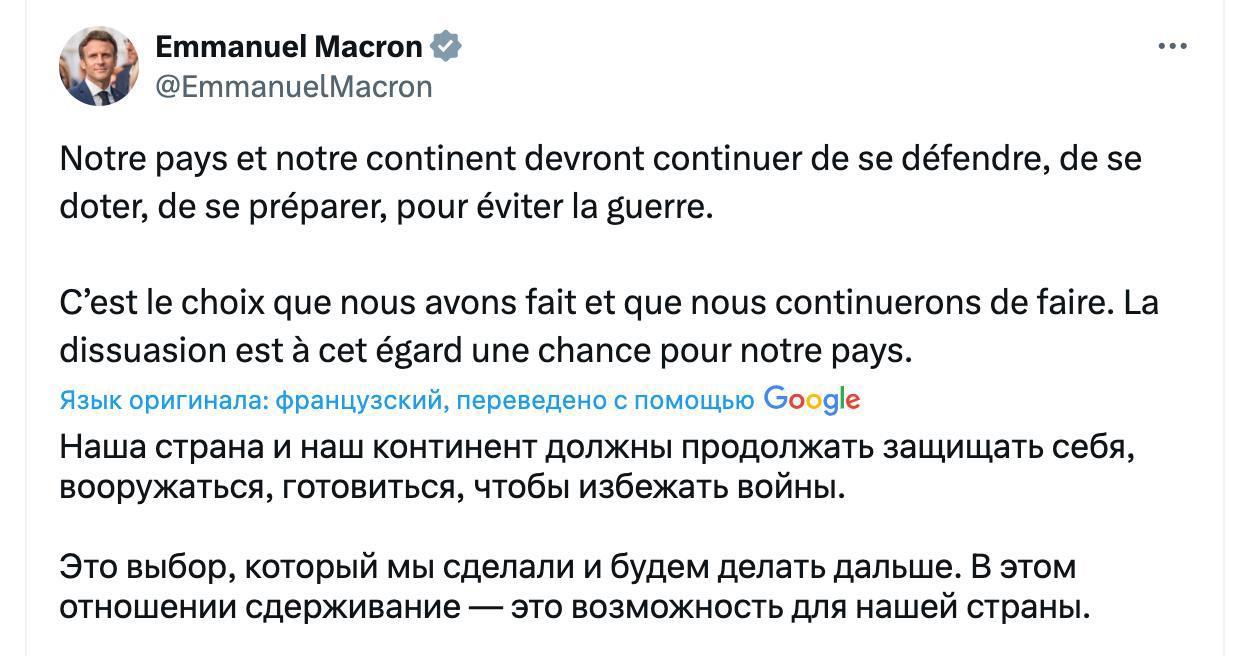Click the Google logo in translation notice

(811, 400)
